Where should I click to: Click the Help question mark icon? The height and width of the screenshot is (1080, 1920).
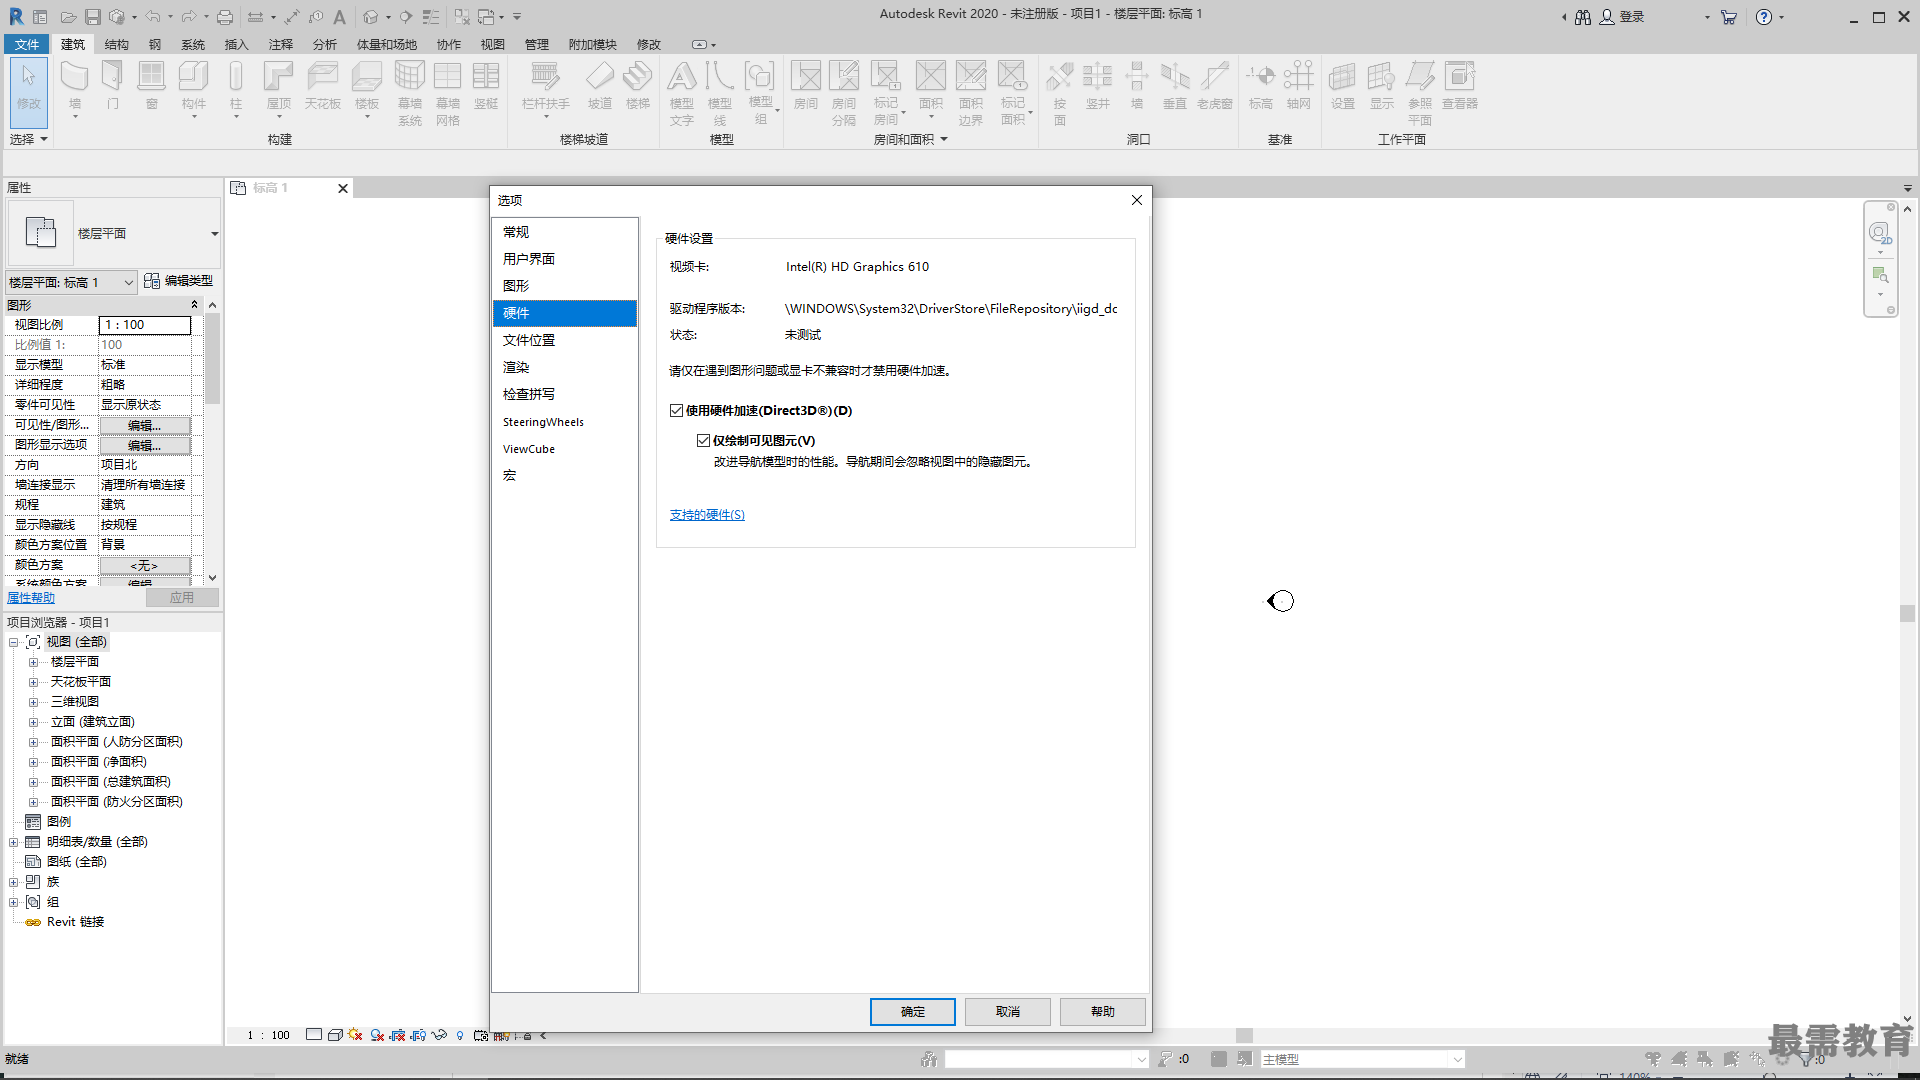coord(1764,17)
